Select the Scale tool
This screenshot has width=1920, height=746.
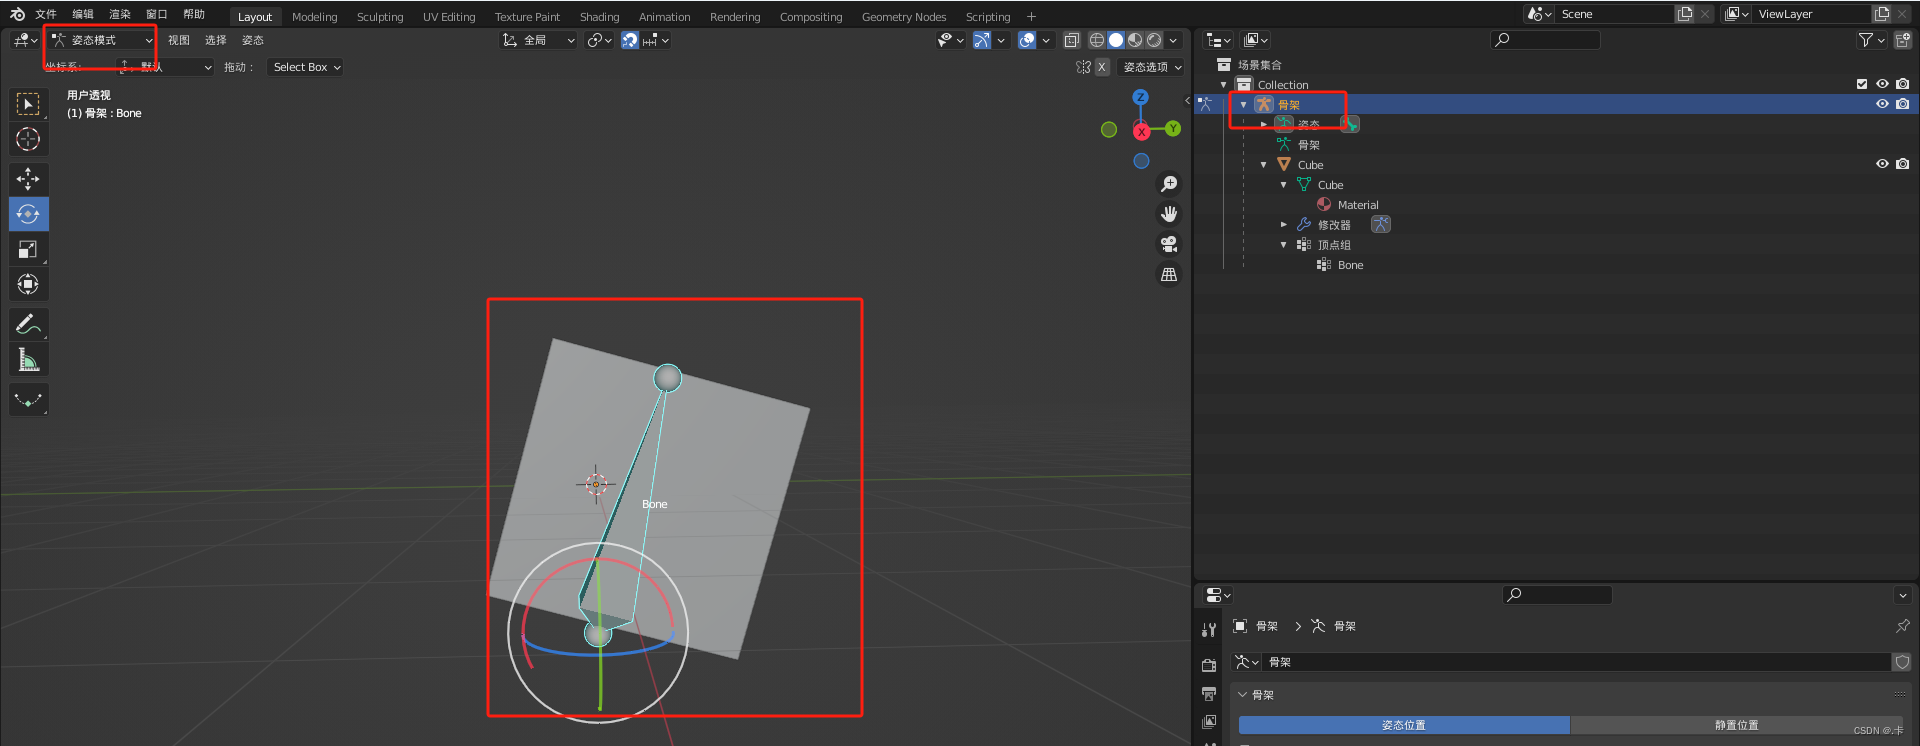click(x=28, y=249)
